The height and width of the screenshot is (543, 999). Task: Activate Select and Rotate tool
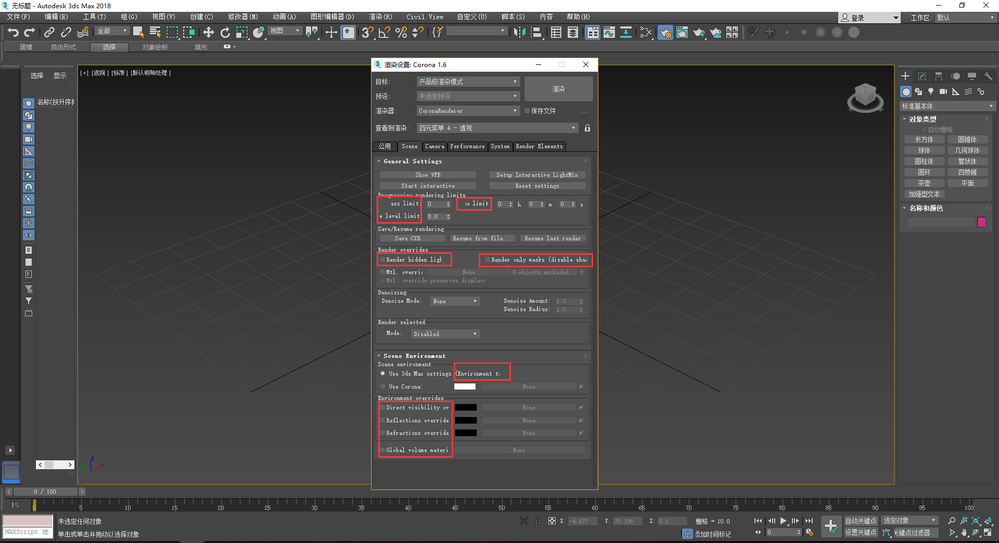(225, 32)
